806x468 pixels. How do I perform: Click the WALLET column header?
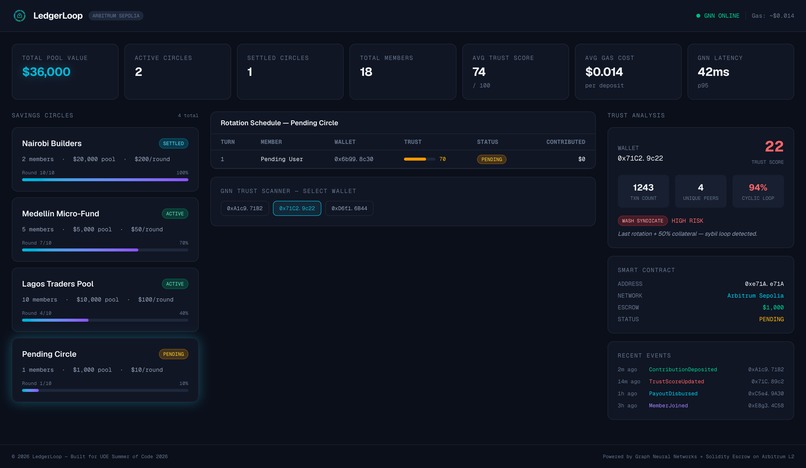345,142
